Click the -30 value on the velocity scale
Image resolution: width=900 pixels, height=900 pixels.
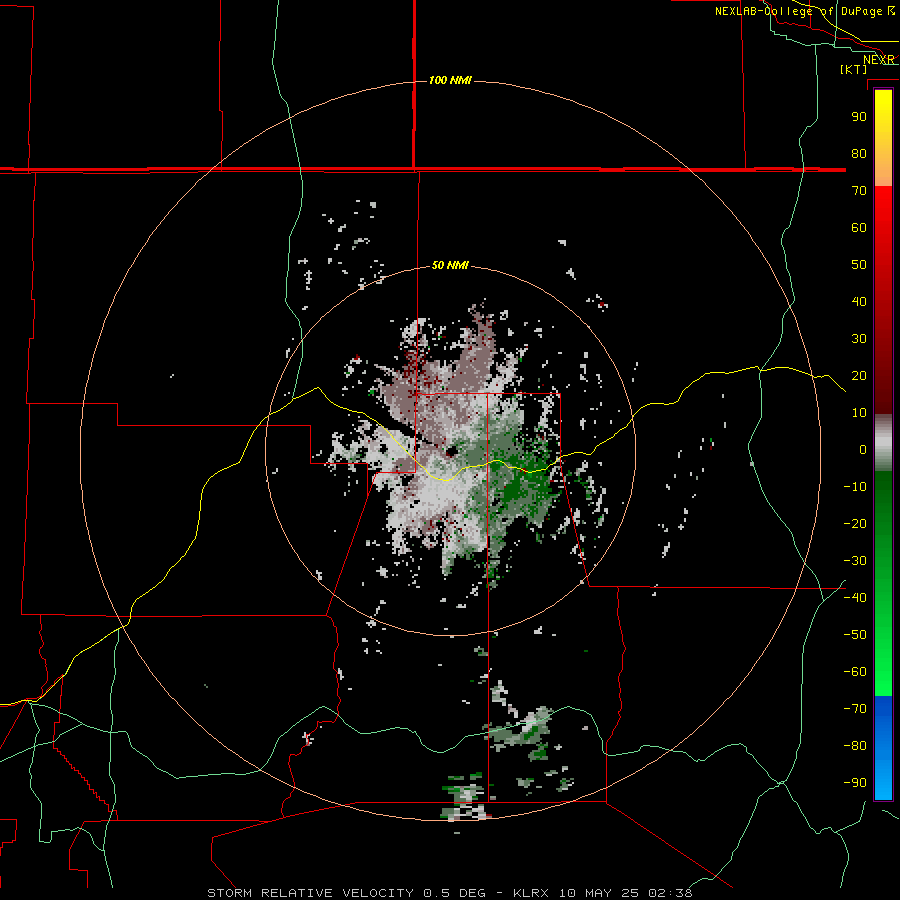point(855,561)
